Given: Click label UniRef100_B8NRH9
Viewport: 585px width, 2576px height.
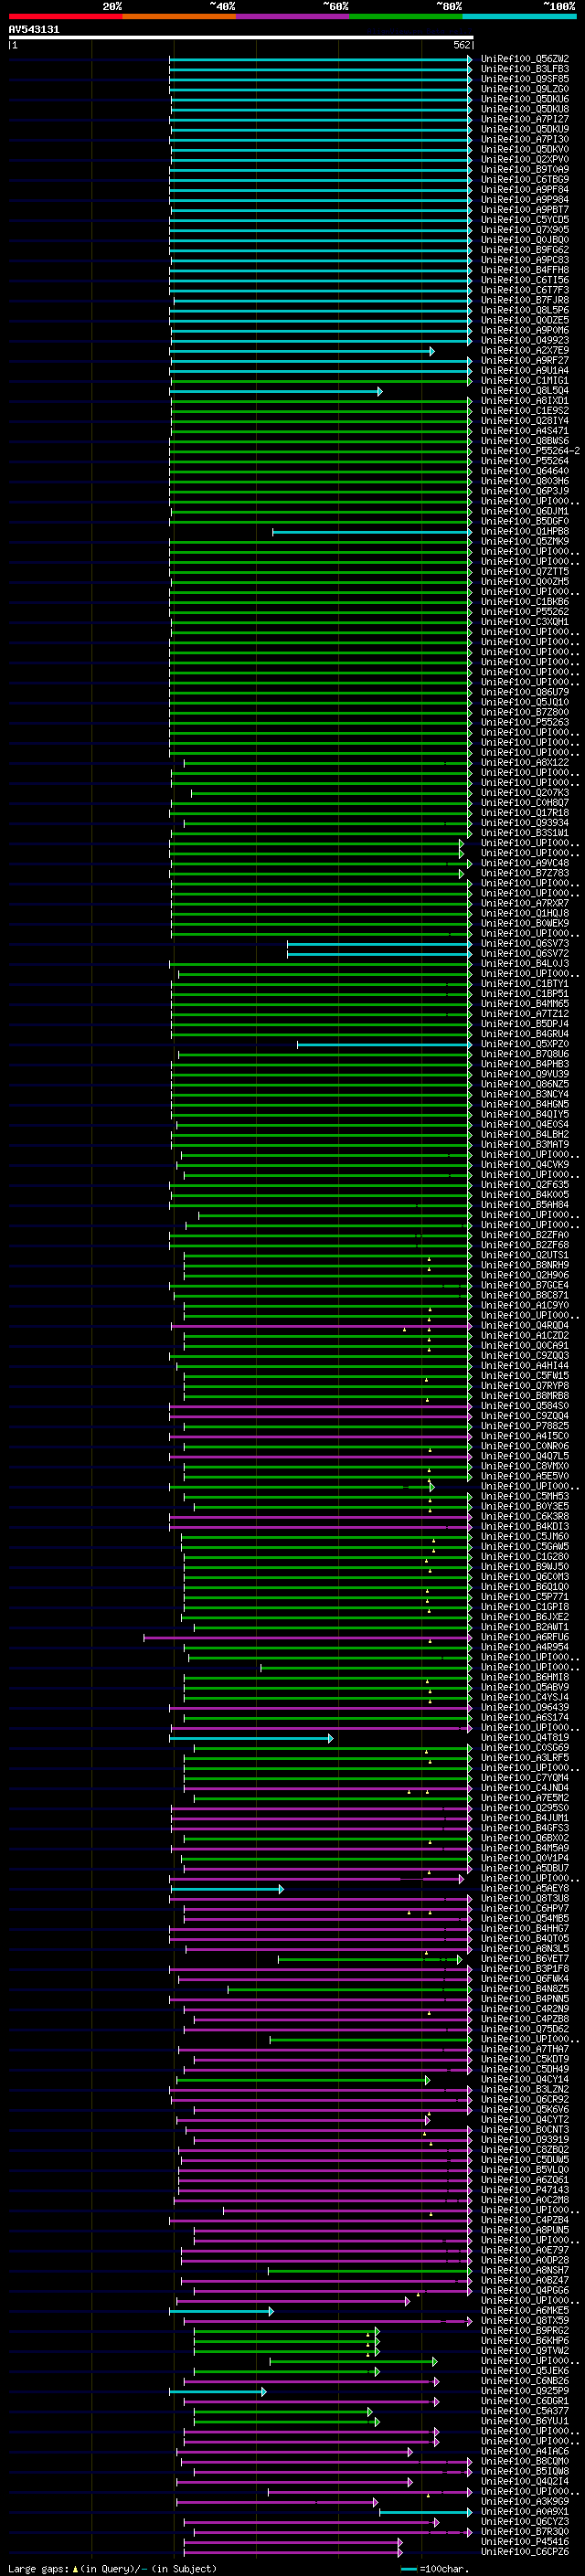Looking at the screenshot, I should coord(525,1265).
